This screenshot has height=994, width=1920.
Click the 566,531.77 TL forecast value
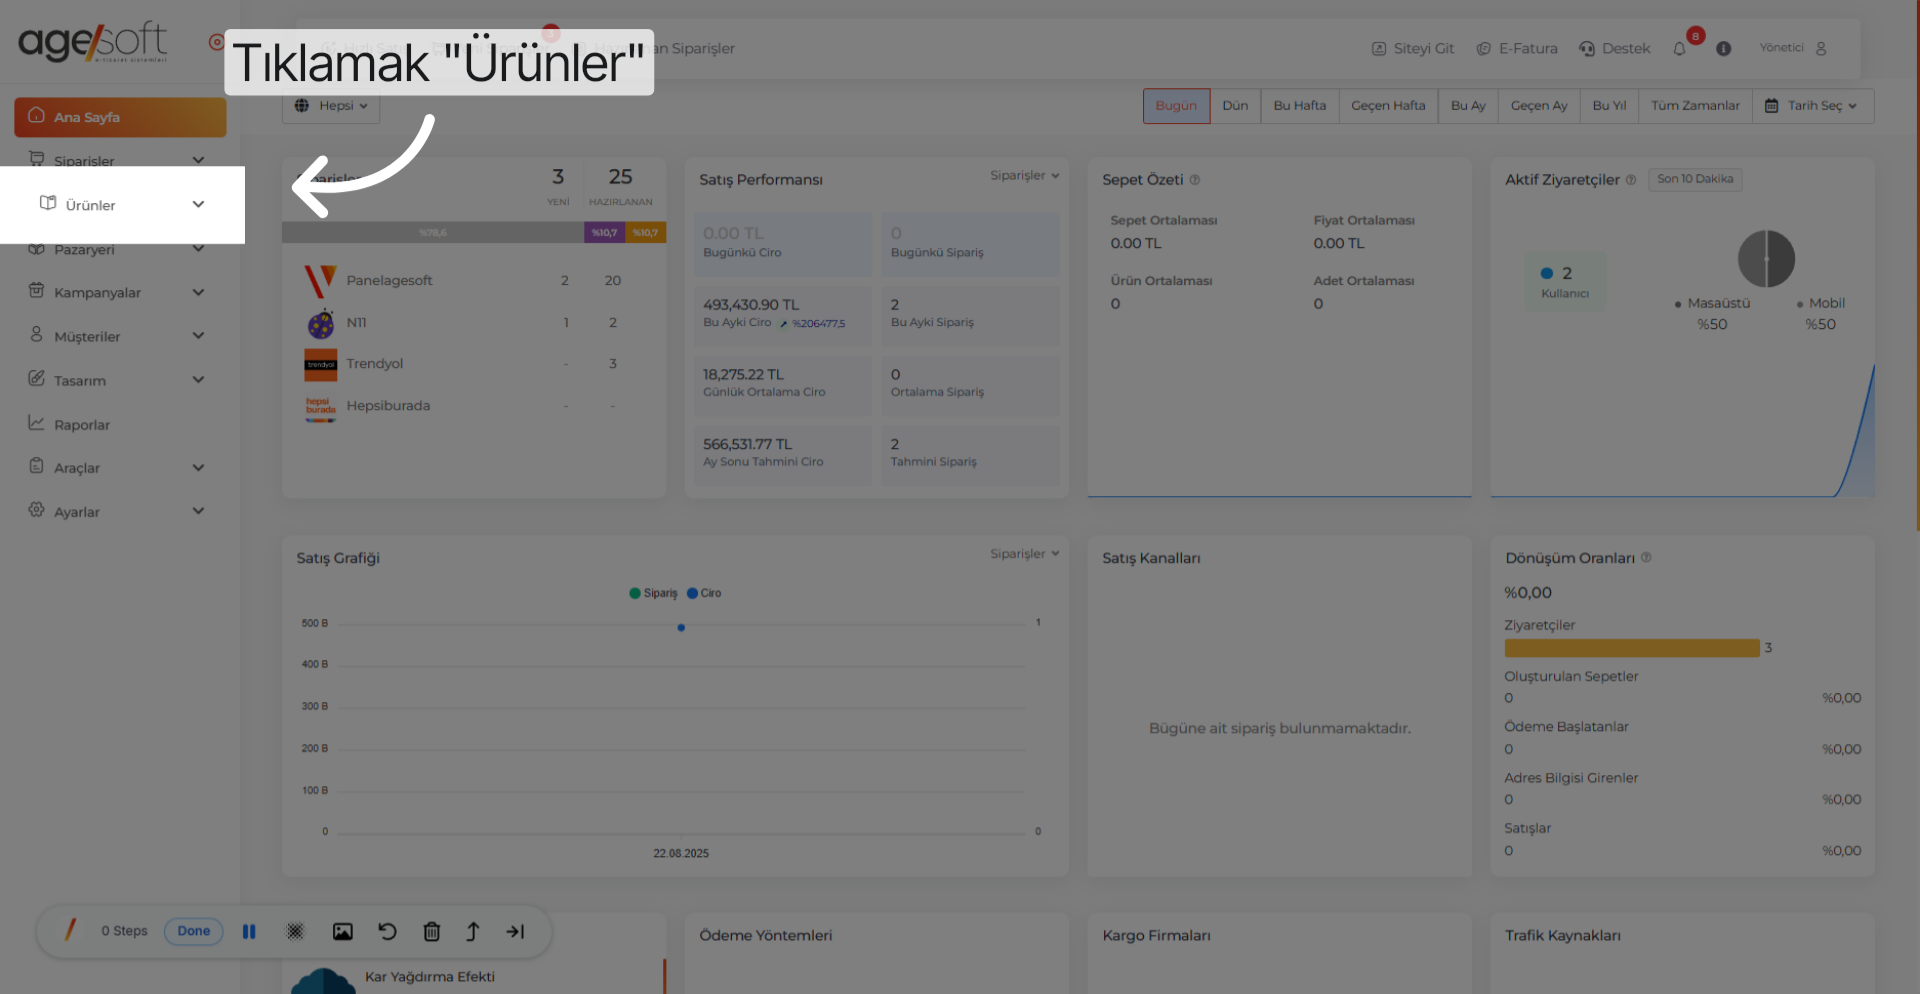(747, 444)
